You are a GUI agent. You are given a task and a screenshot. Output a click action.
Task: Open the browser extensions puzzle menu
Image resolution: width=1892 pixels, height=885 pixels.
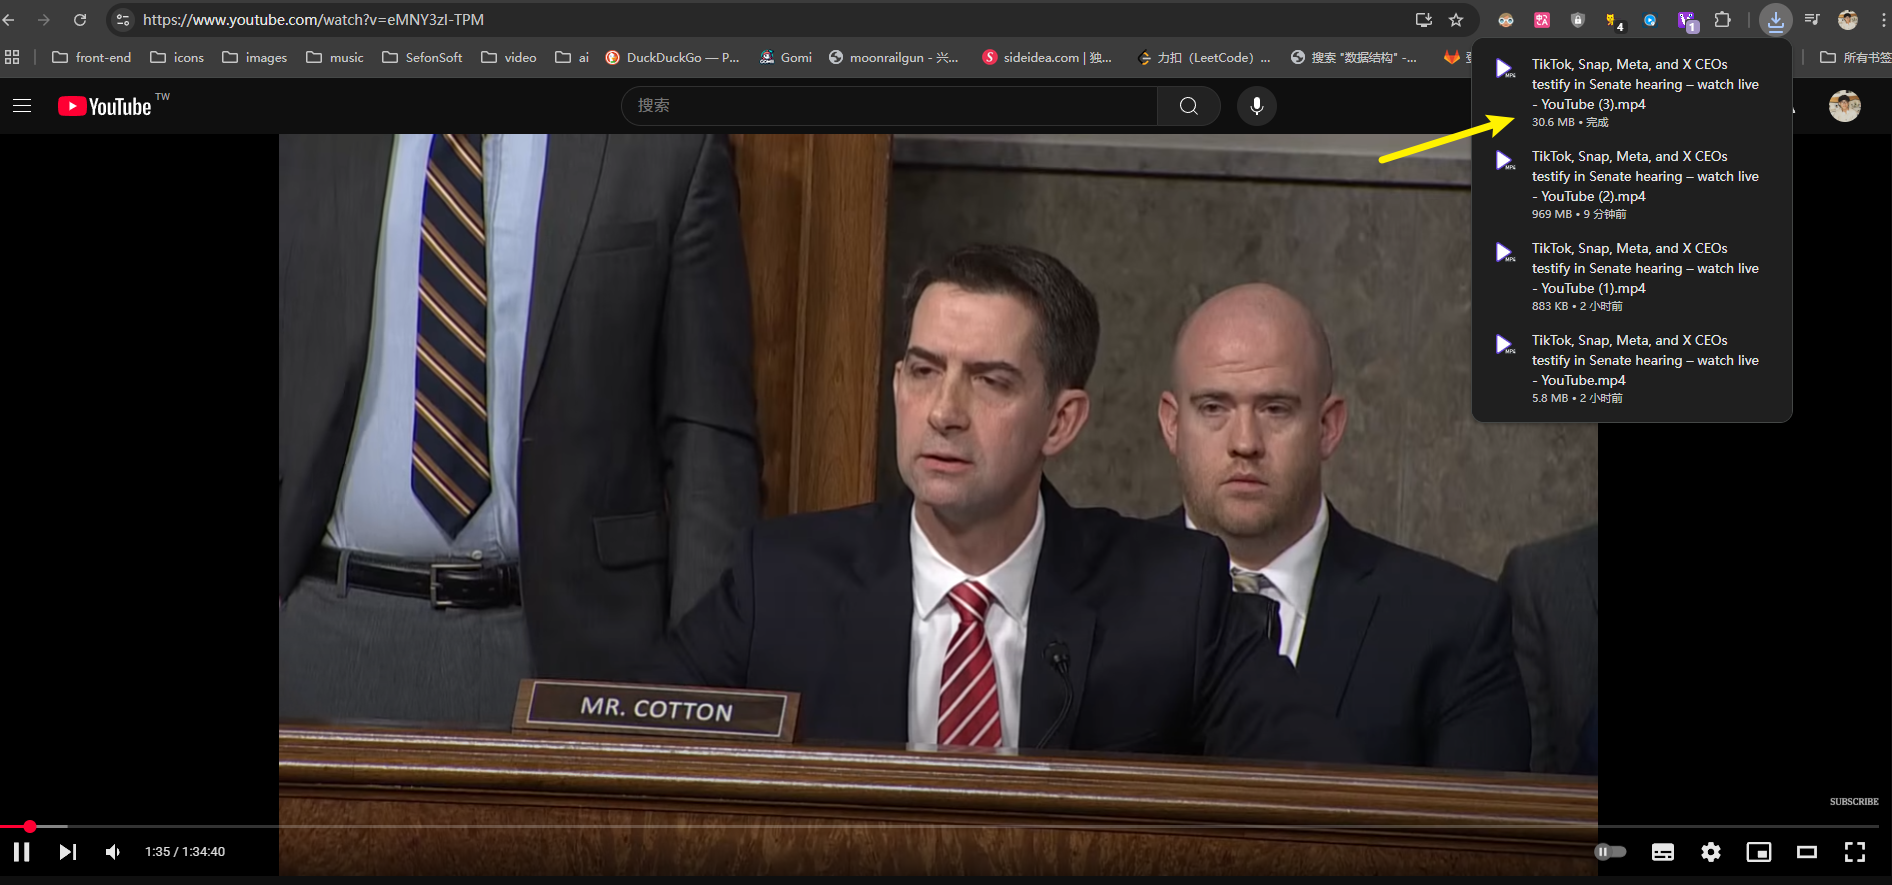point(1722,20)
